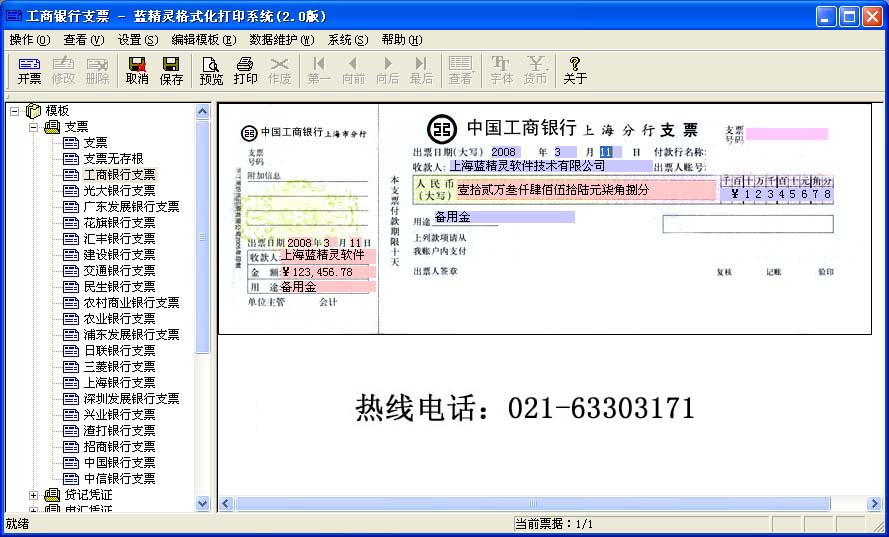The width and height of the screenshot is (889, 537).
Task: Click the cheque view horizontal scroll left arrow
Action: click(x=226, y=504)
